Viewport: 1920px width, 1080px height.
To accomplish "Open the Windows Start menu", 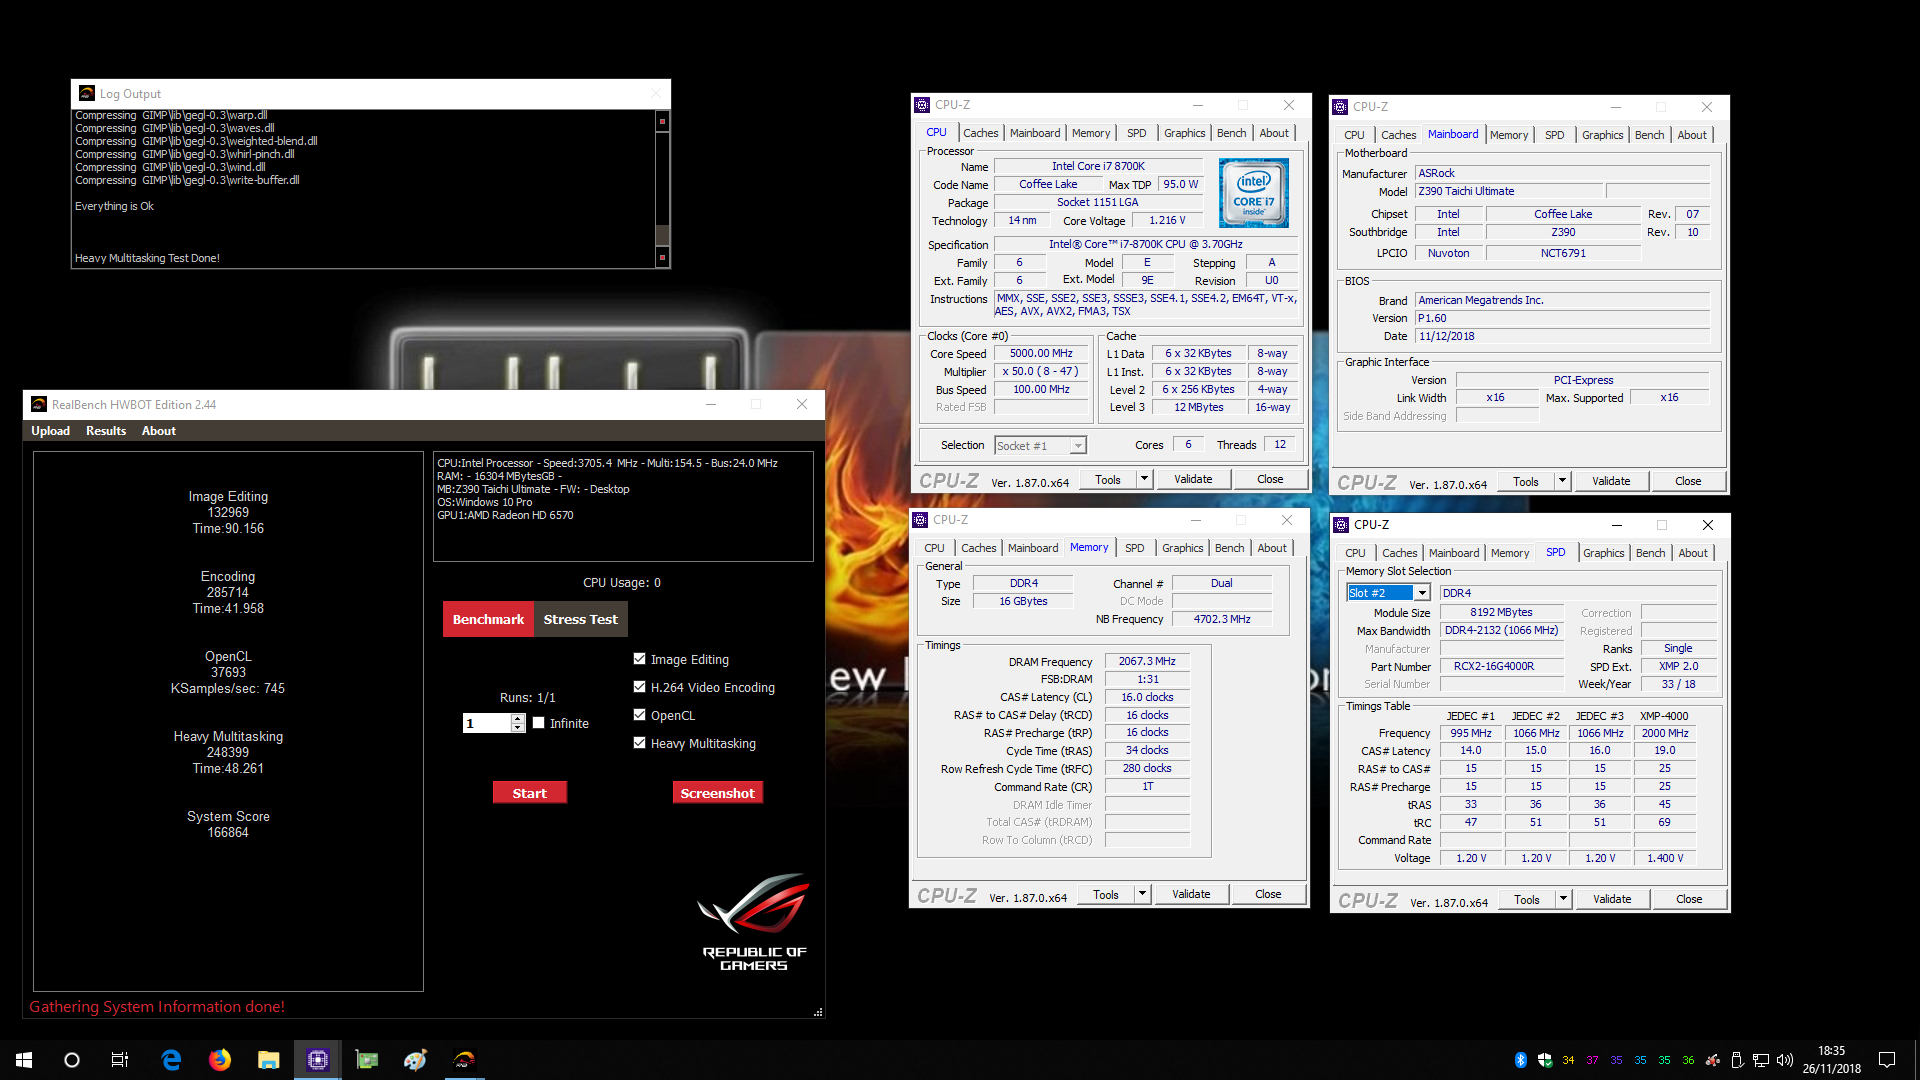I will pyautogui.click(x=24, y=1060).
